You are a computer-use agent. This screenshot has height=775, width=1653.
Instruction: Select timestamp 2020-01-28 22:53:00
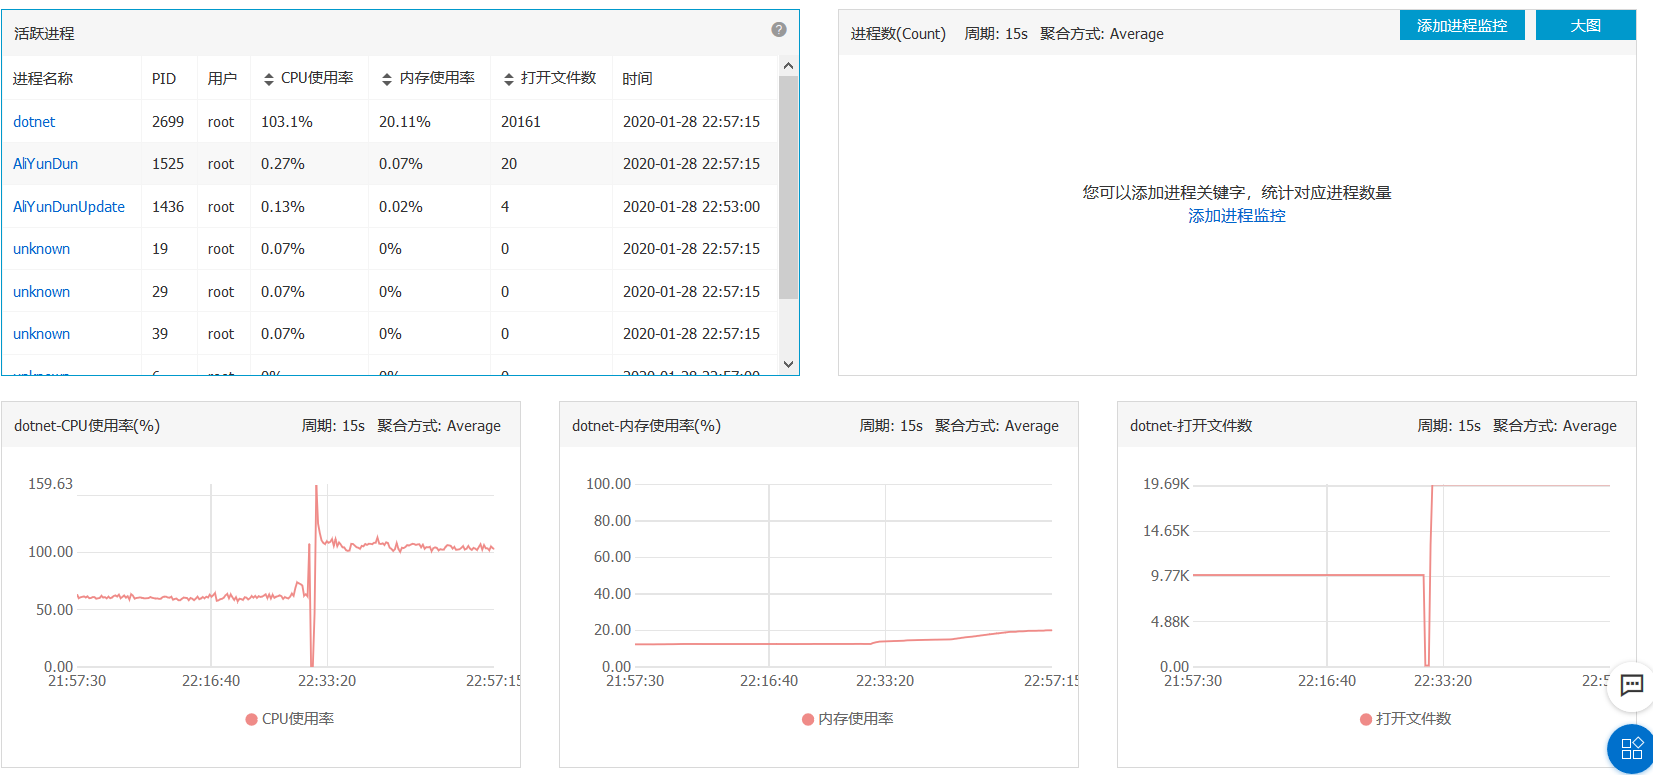point(691,207)
